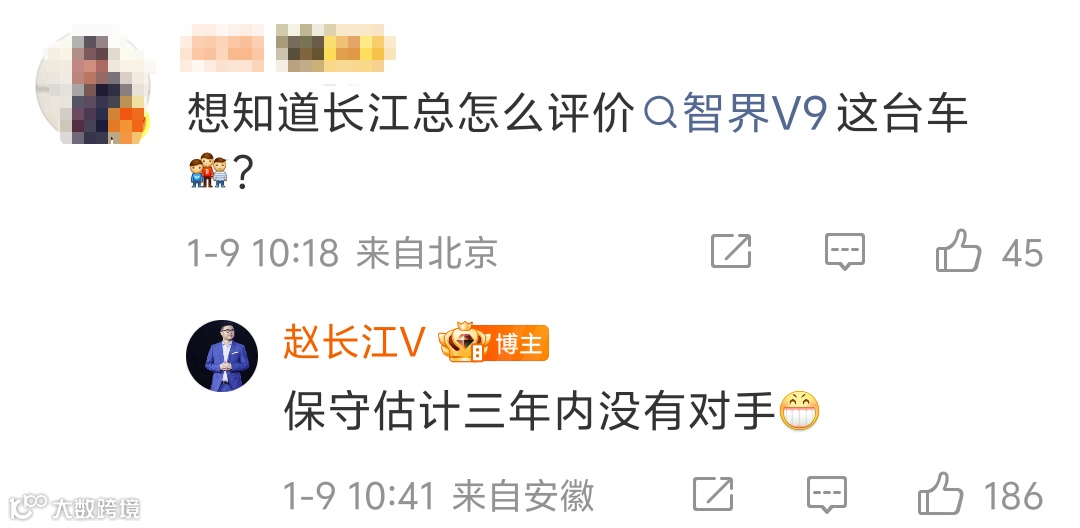This screenshot has height=528, width=1080.
Task: Click the family emoji in the comment
Action: point(208,171)
